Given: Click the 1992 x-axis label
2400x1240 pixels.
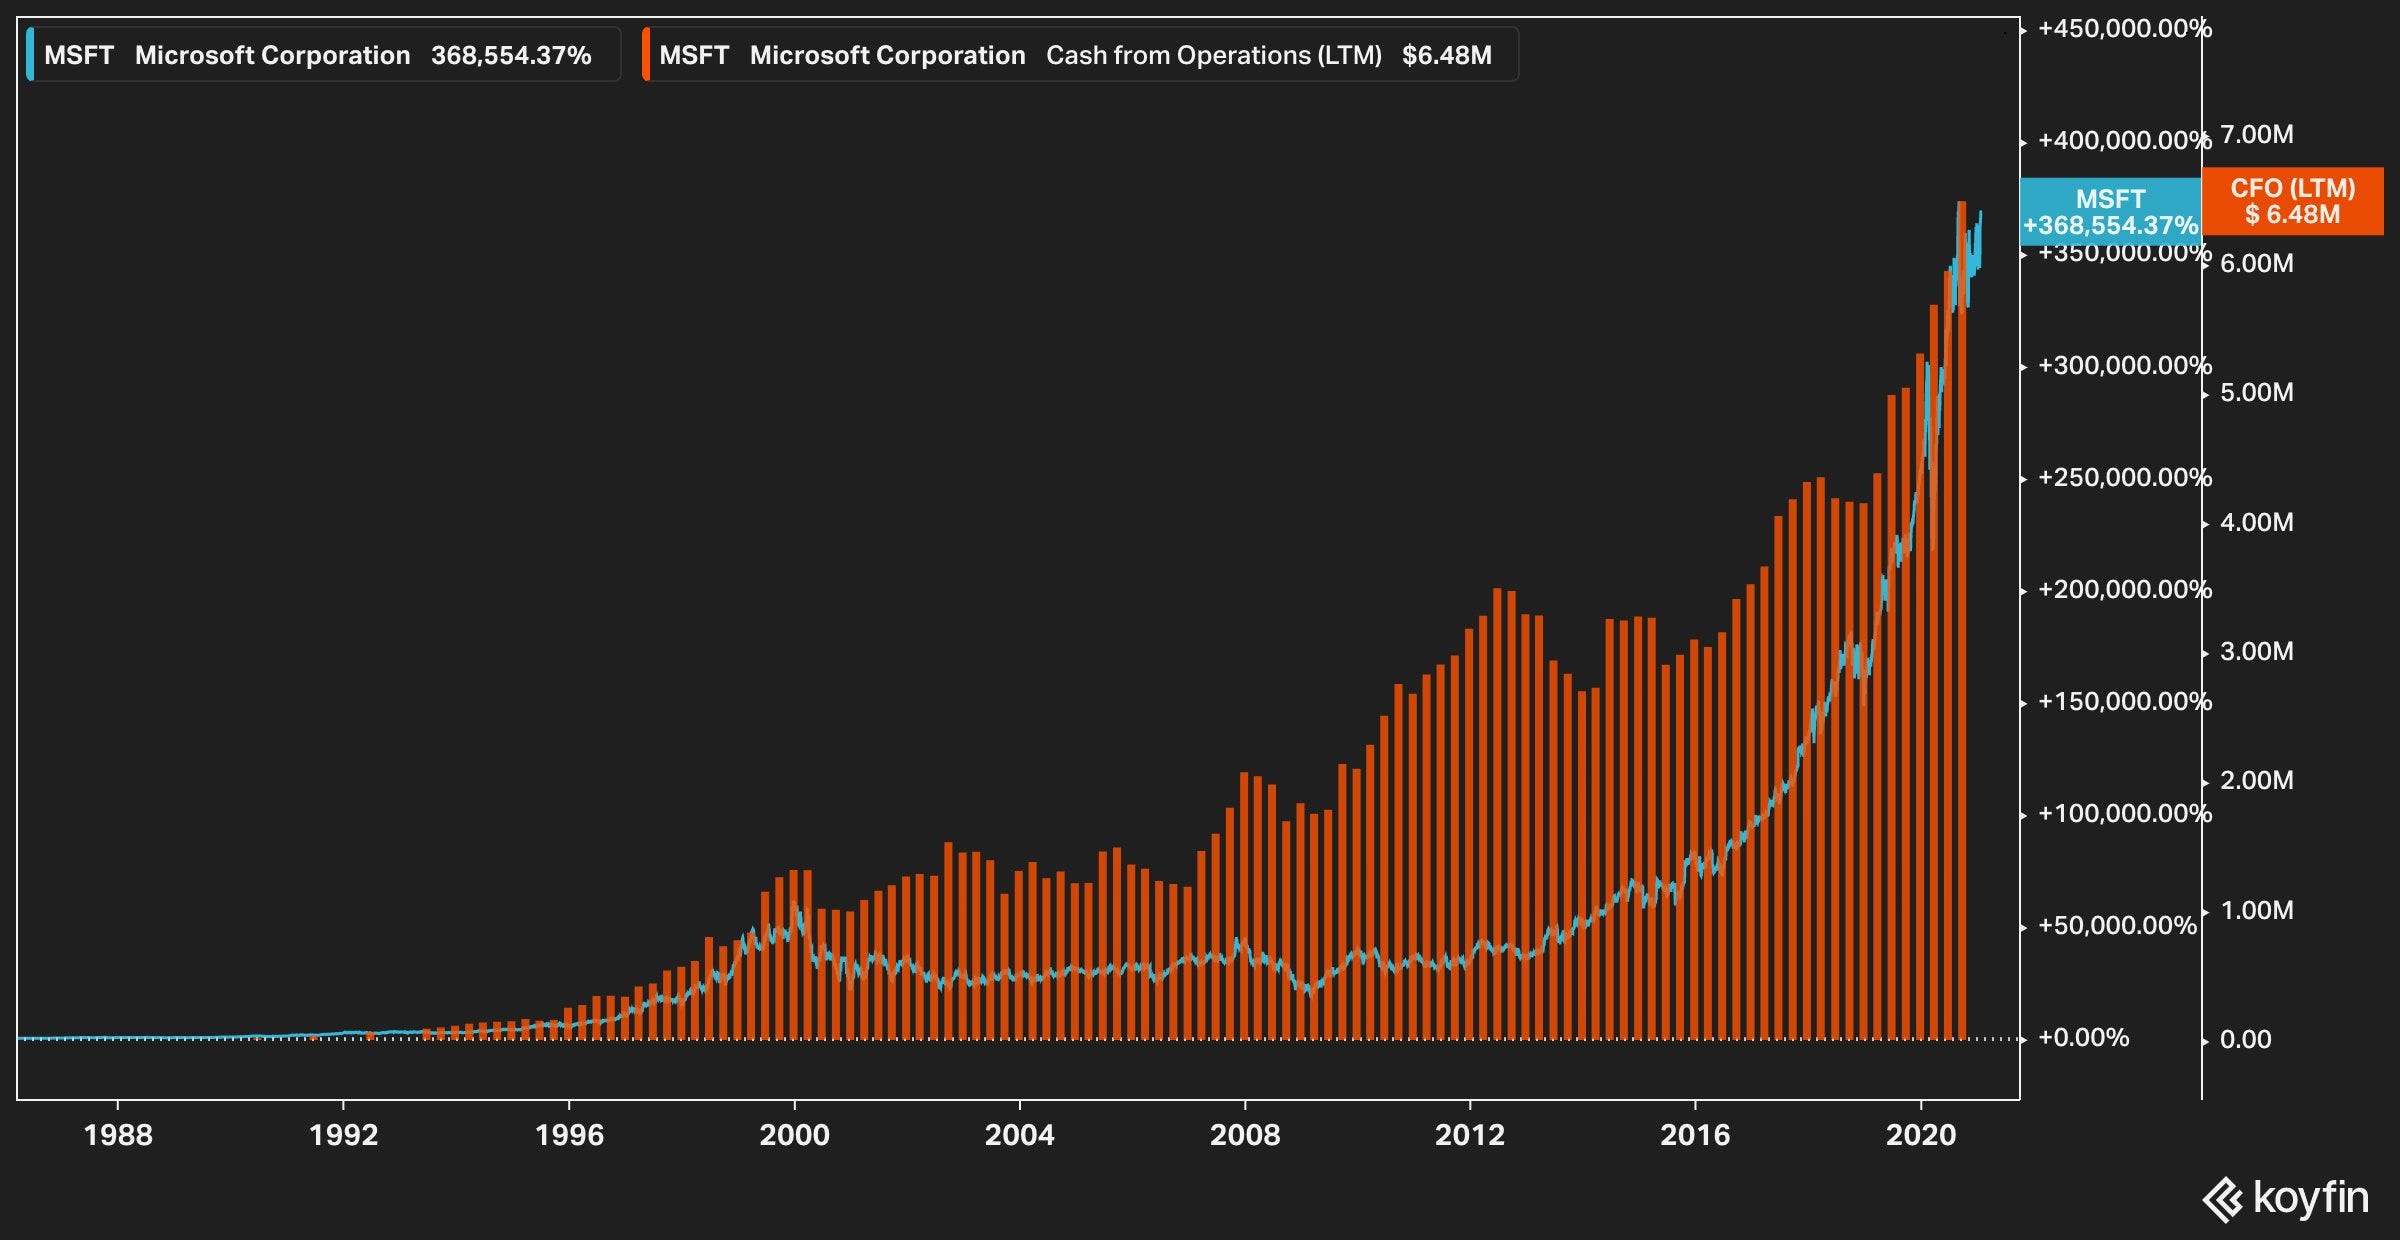Looking at the screenshot, I should (343, 1135).
